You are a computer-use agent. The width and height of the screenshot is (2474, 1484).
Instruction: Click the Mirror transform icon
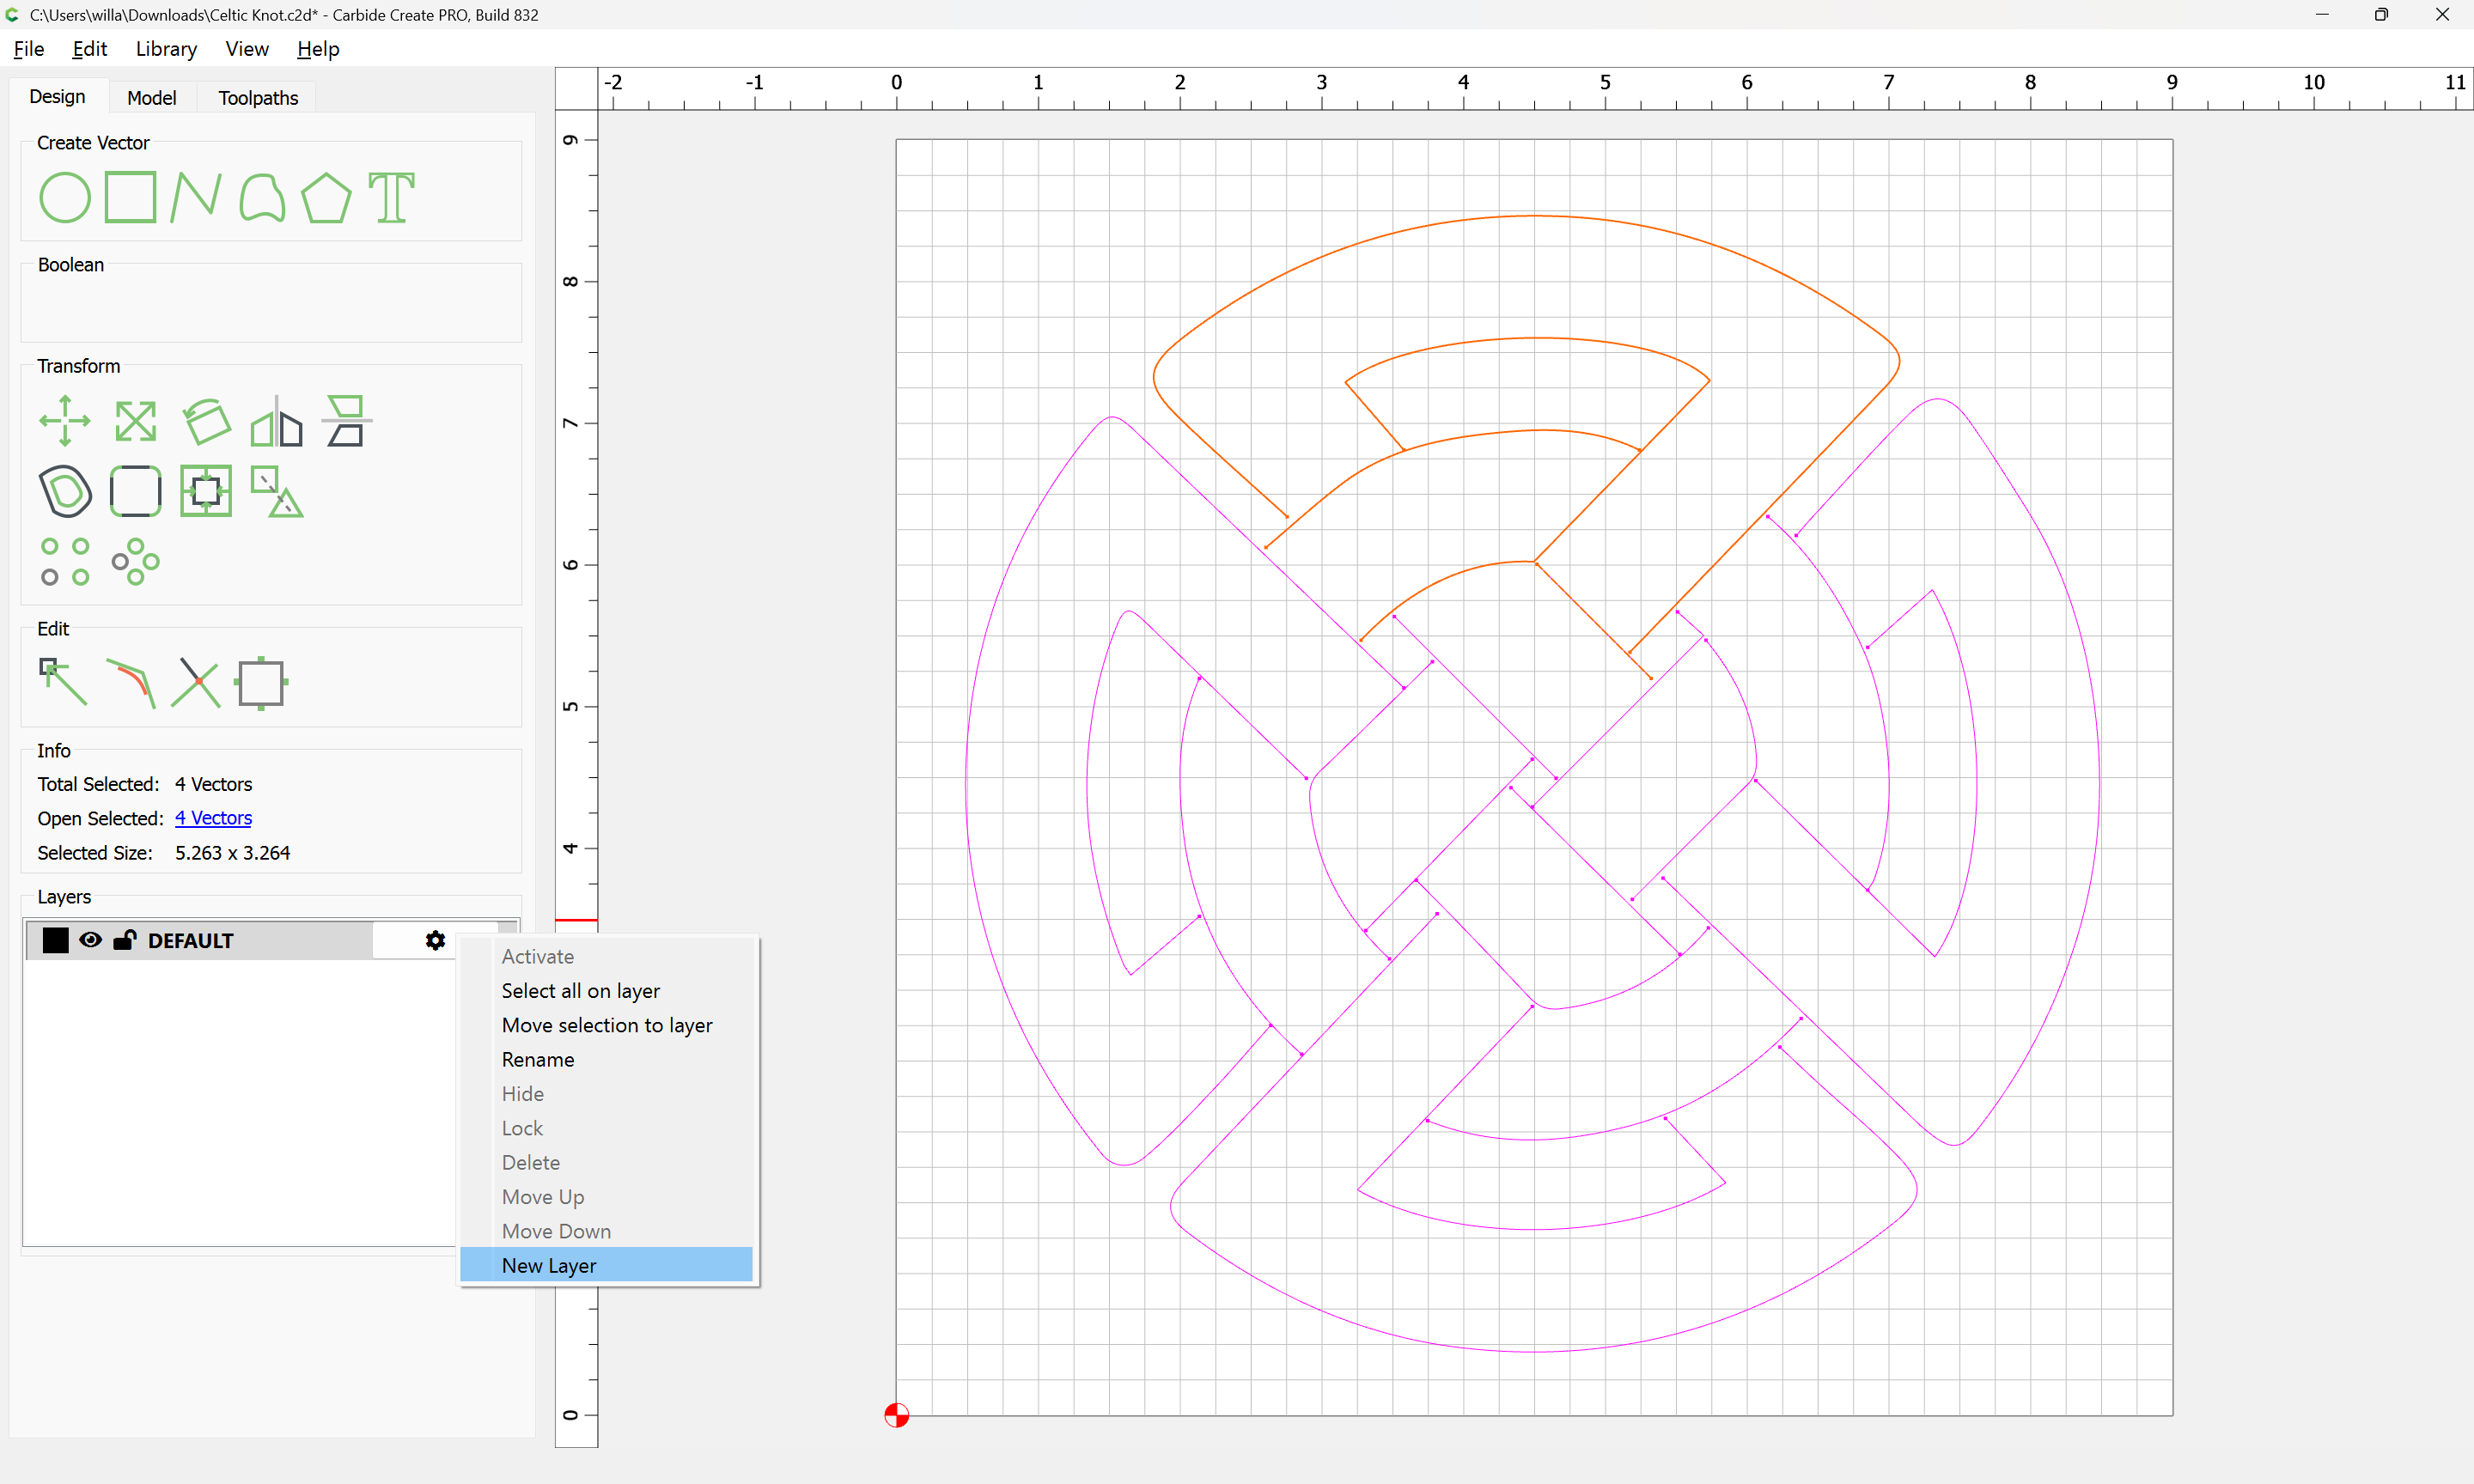click(276, 421)
